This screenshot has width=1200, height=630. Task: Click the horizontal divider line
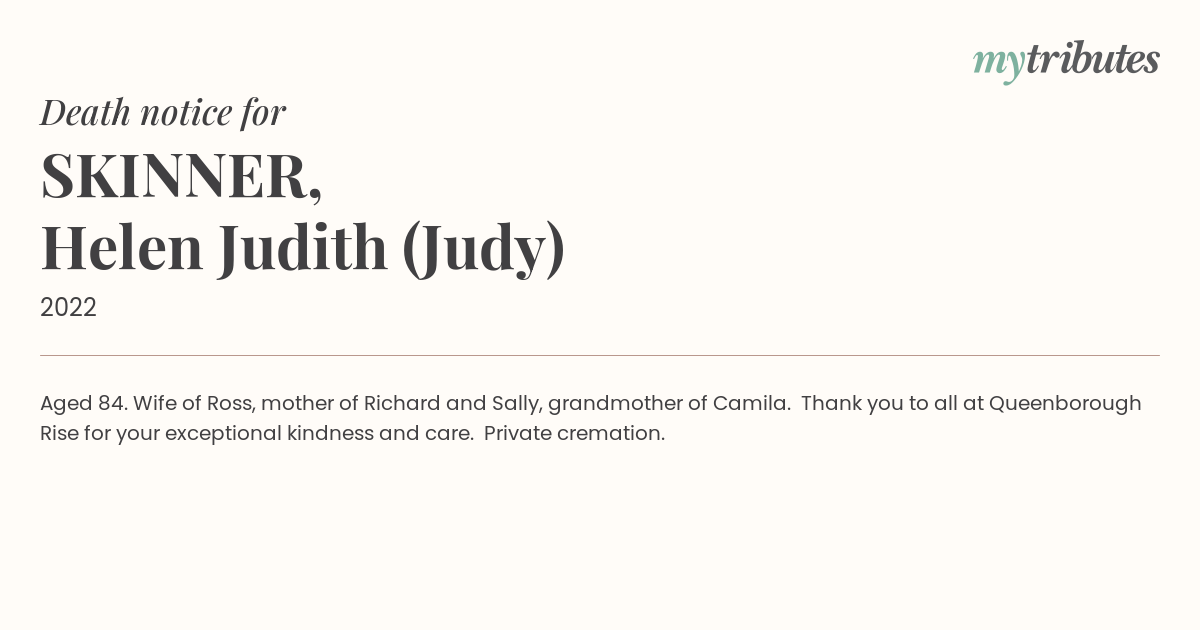[x=600, y=355]
